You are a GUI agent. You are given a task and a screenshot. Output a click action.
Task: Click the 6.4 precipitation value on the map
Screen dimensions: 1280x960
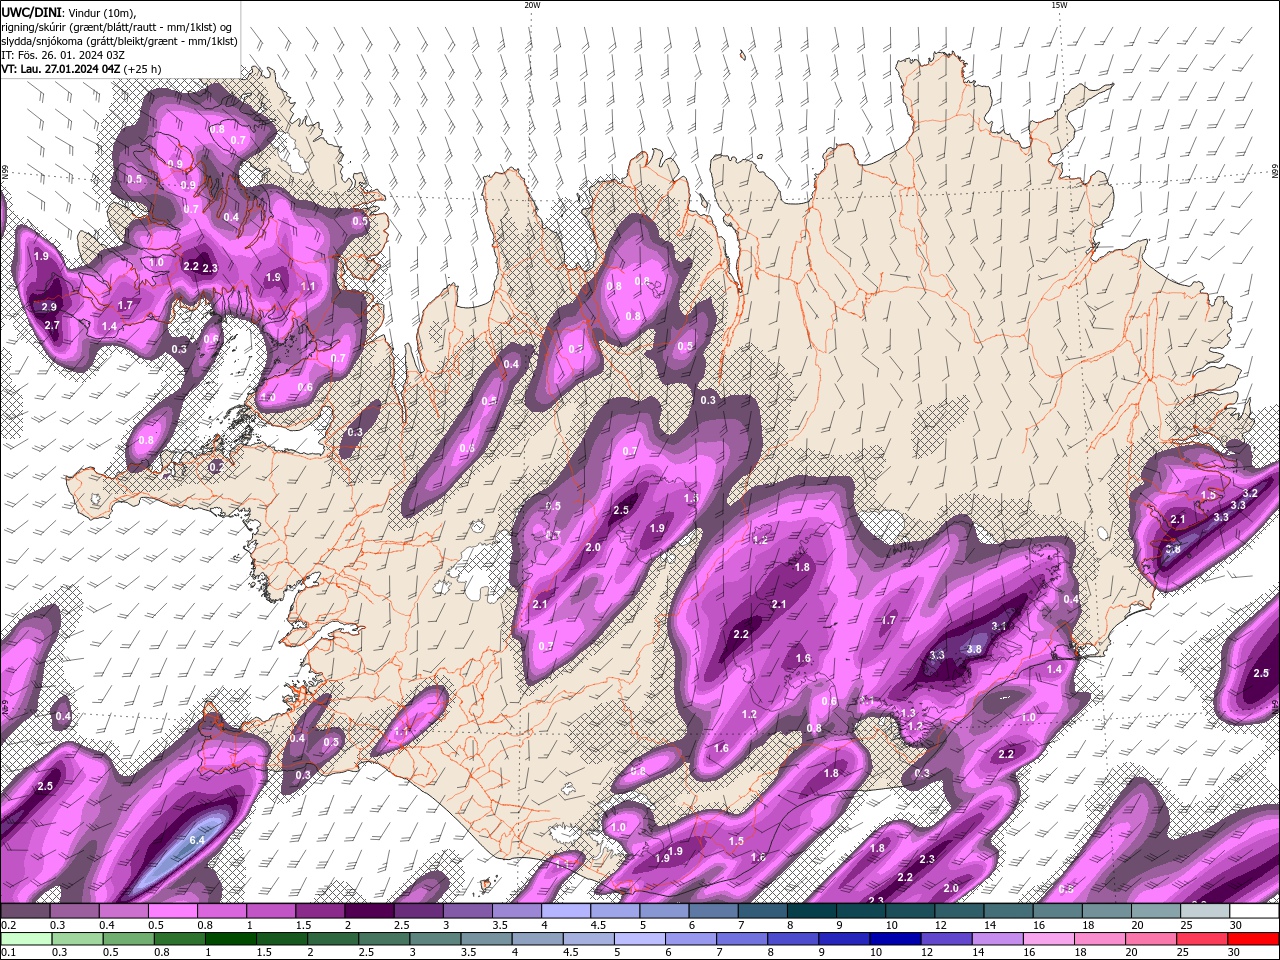[197, 841]
